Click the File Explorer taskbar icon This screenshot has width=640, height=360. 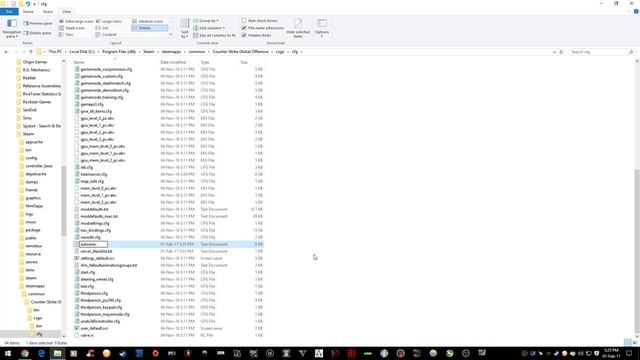(x=57, y=353)
